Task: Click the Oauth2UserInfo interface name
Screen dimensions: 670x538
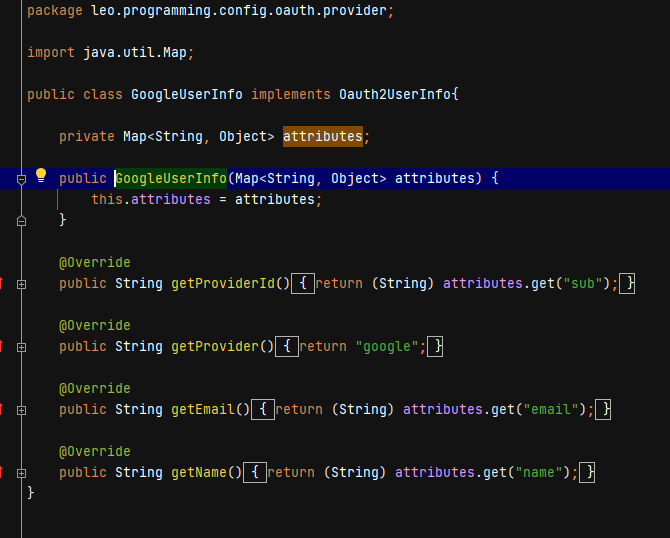Action: 395,94
